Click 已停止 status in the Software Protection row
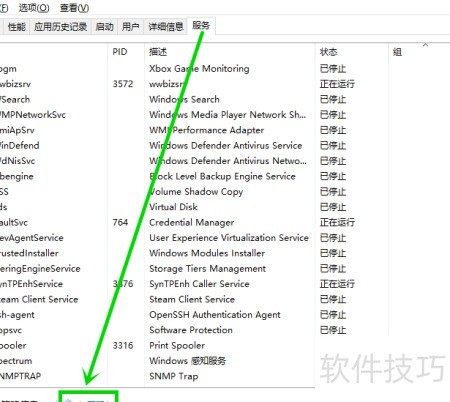450x402 pixels. tap(333, 330)
